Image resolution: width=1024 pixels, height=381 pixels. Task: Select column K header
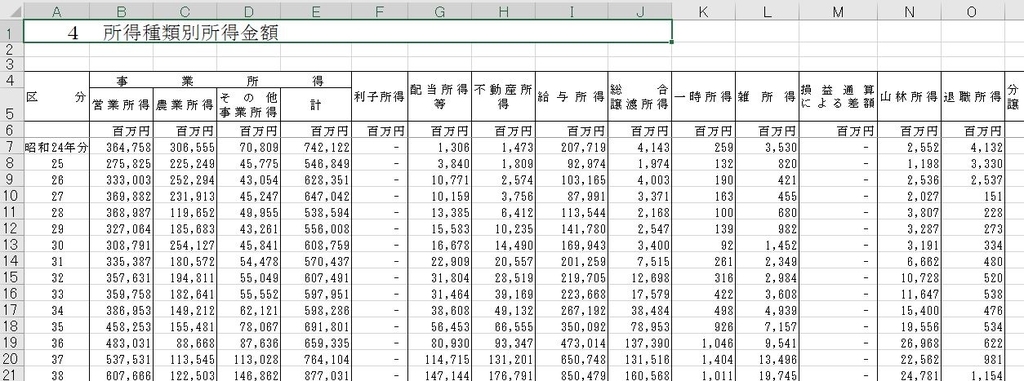[x=703, y=11]
